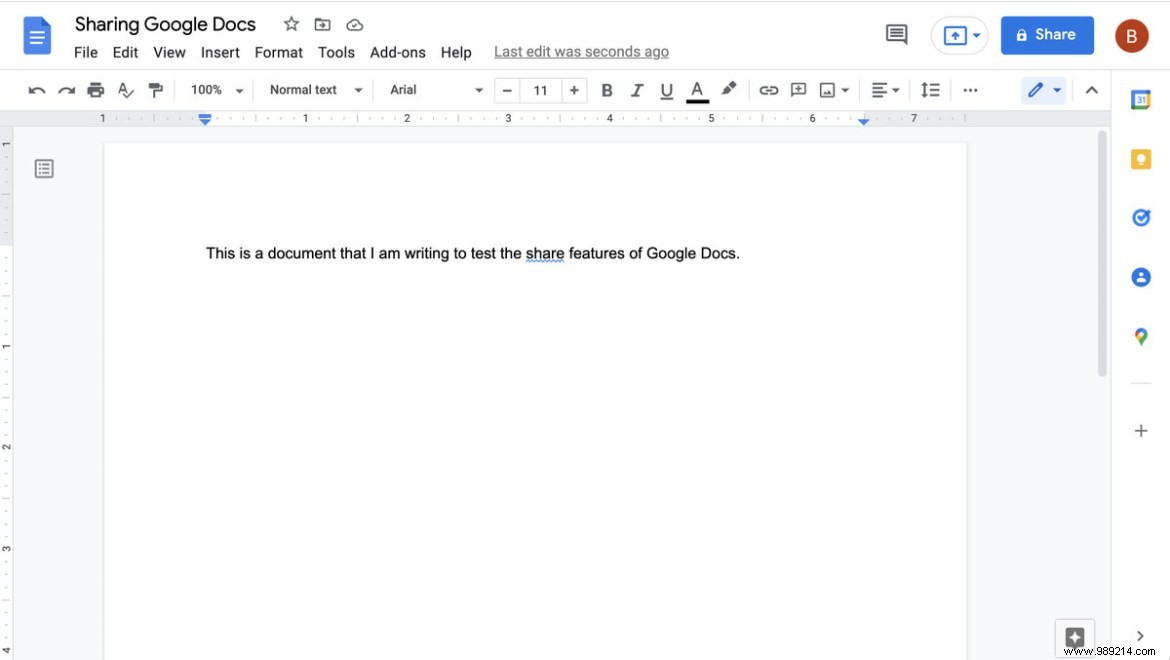1170x660 pixels.
Task: Toggle underline formatting
Action: click(666, 89)
